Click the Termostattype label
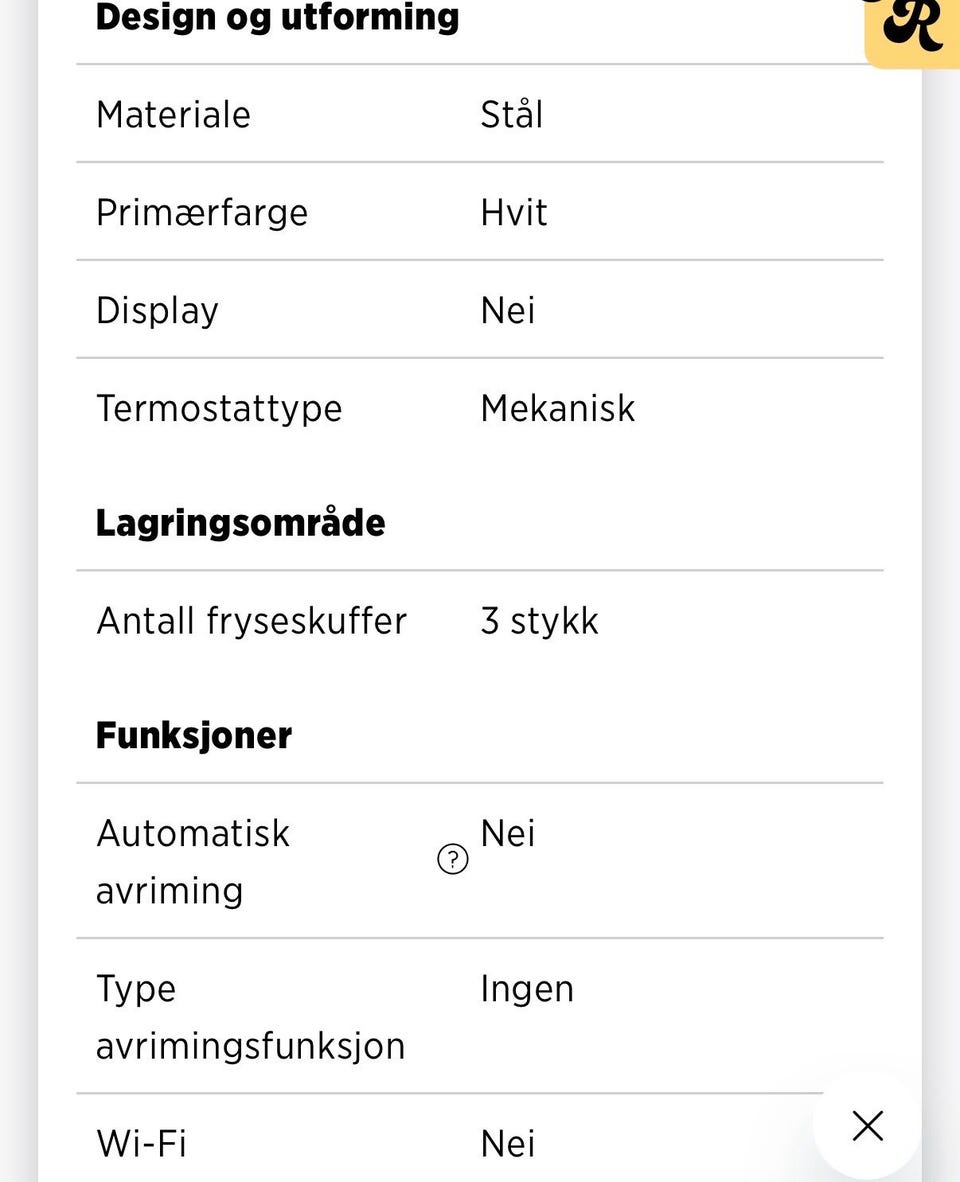 pos(219,408)
